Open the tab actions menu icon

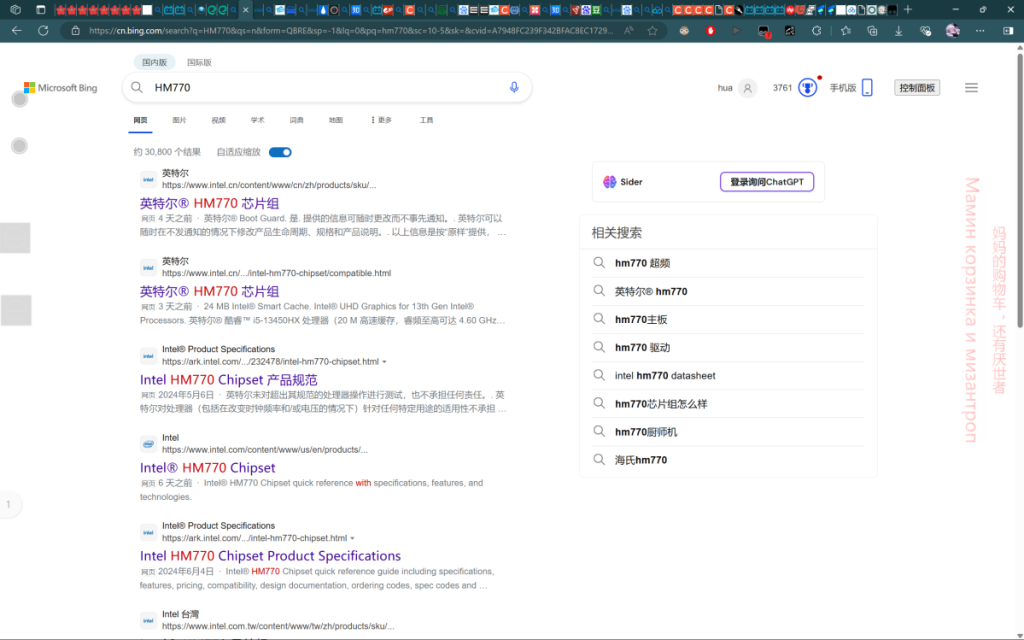click(40, 10)
